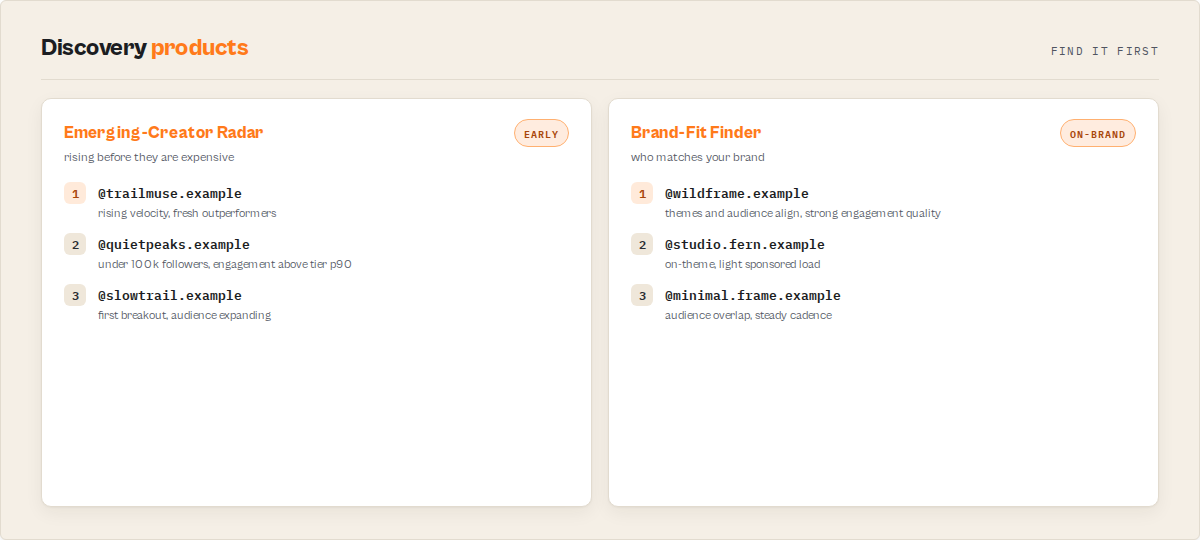Click the 'Discovery products' page heading
The width and height of the screenshot is (1200, 540).
click(145, 47)
